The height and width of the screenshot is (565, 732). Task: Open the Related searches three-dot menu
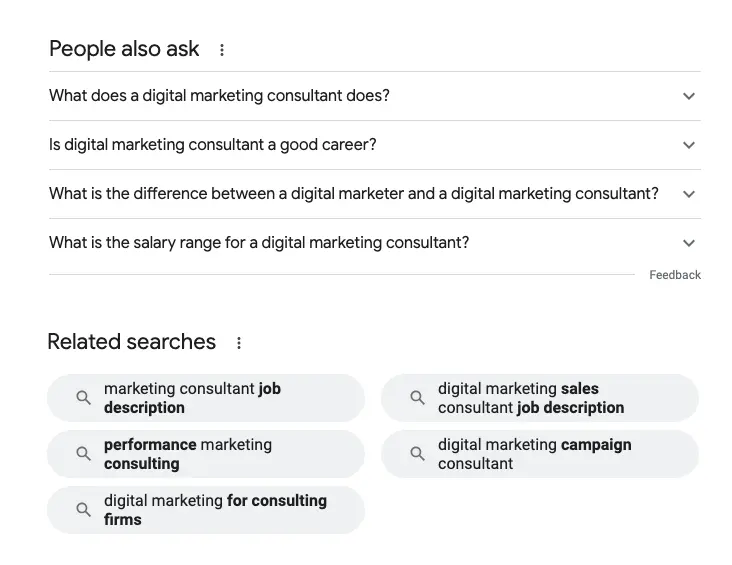click(239, 343)
